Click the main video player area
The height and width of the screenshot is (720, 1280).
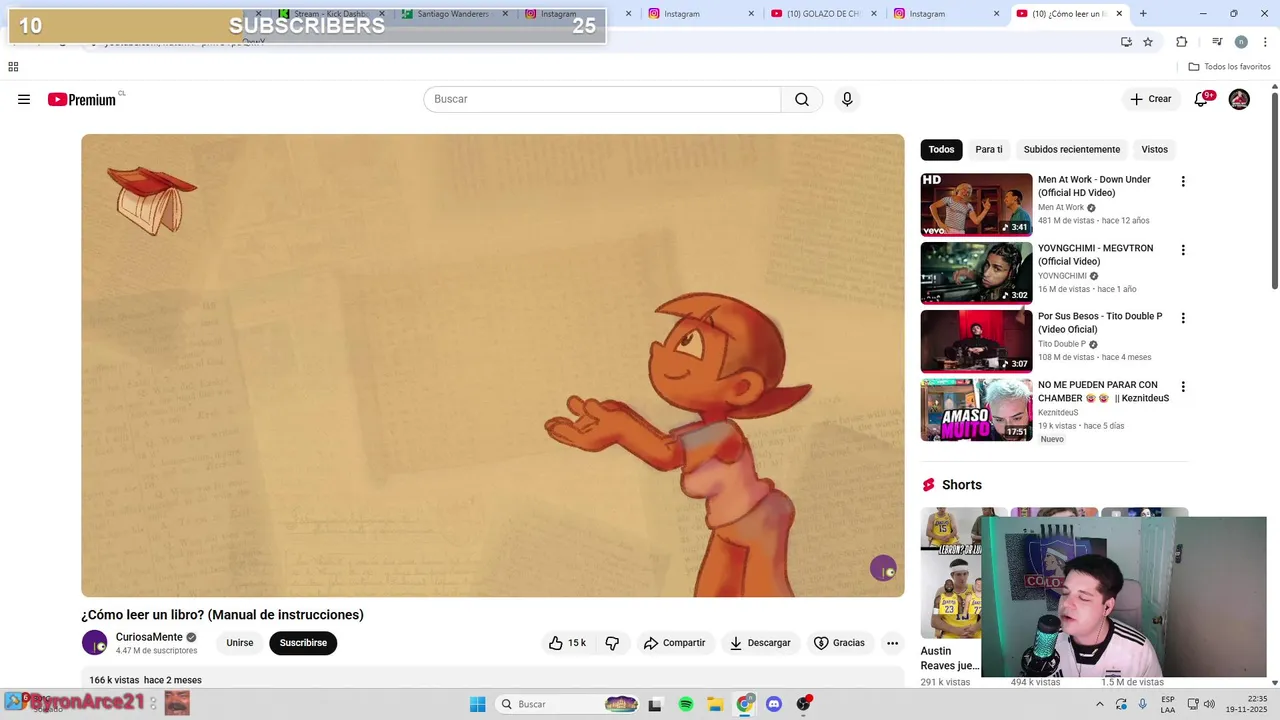(493, 366)
